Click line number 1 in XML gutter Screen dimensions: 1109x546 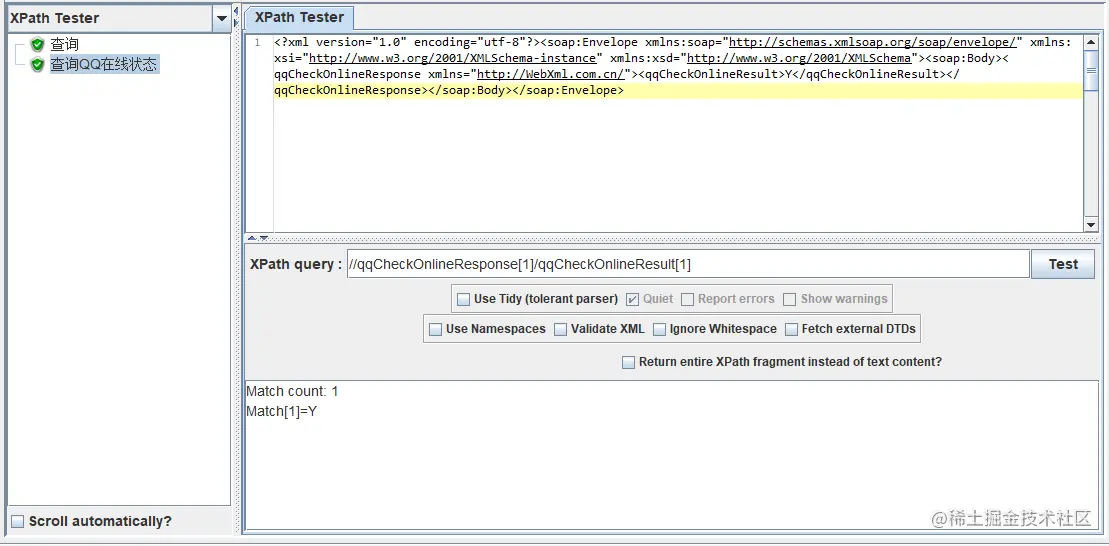tap(257, 42)
